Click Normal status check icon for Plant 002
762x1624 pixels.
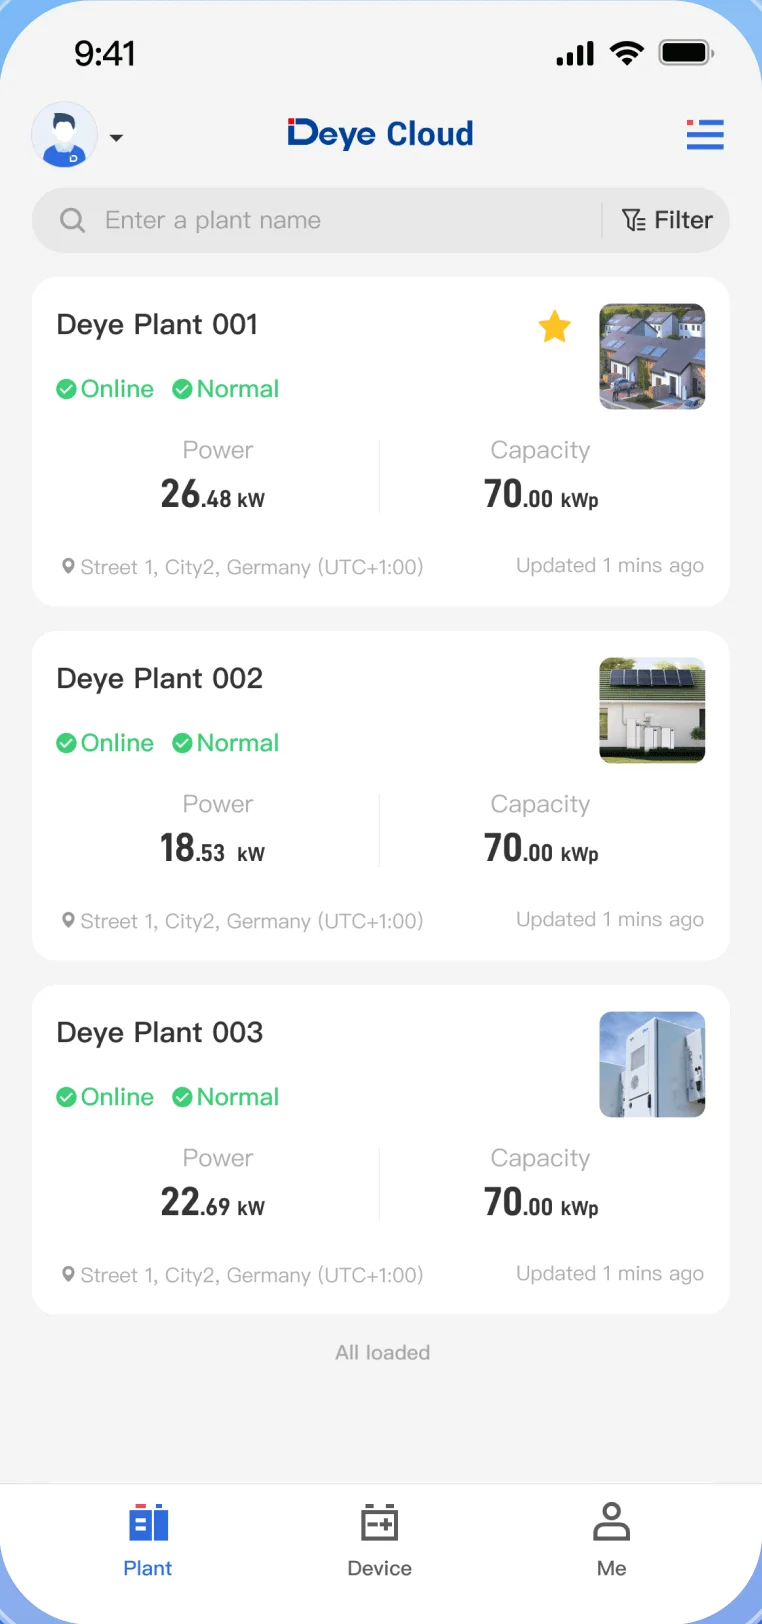182,743
